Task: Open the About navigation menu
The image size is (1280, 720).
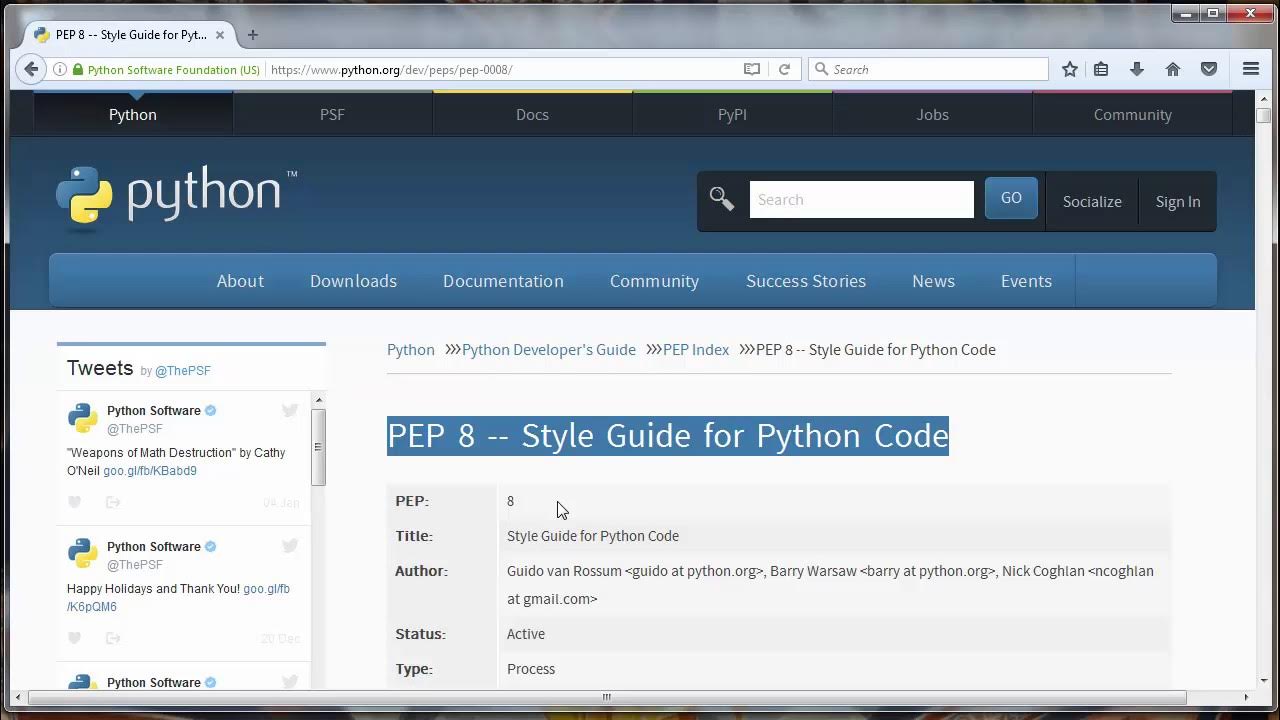Action: (x=240, y=281)
